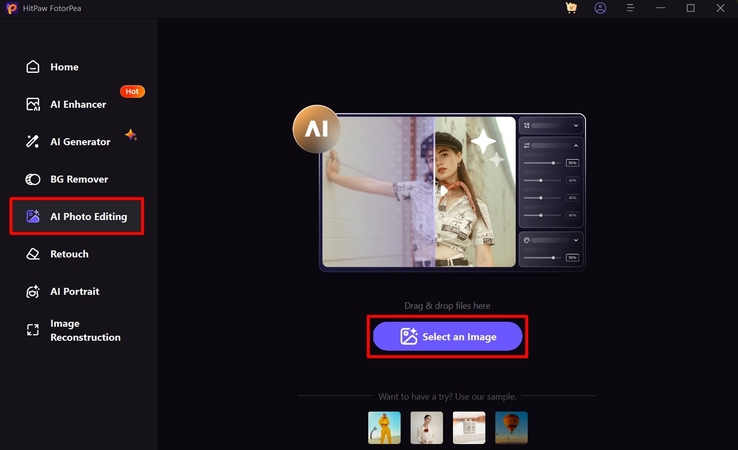The width and height of the screenshot is (738, 450).
Task: Open Image Reconstruction label
Action: [85, 330]
